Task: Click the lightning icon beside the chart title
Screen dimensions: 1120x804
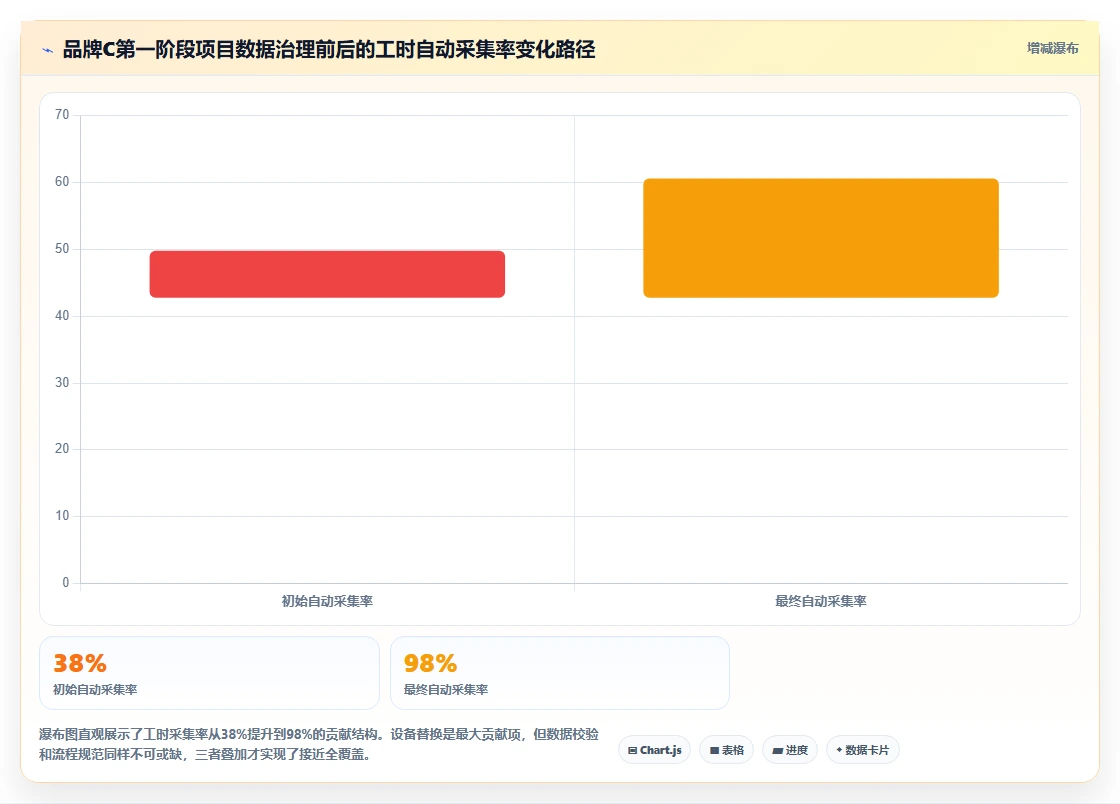Action: pos(48,50)
